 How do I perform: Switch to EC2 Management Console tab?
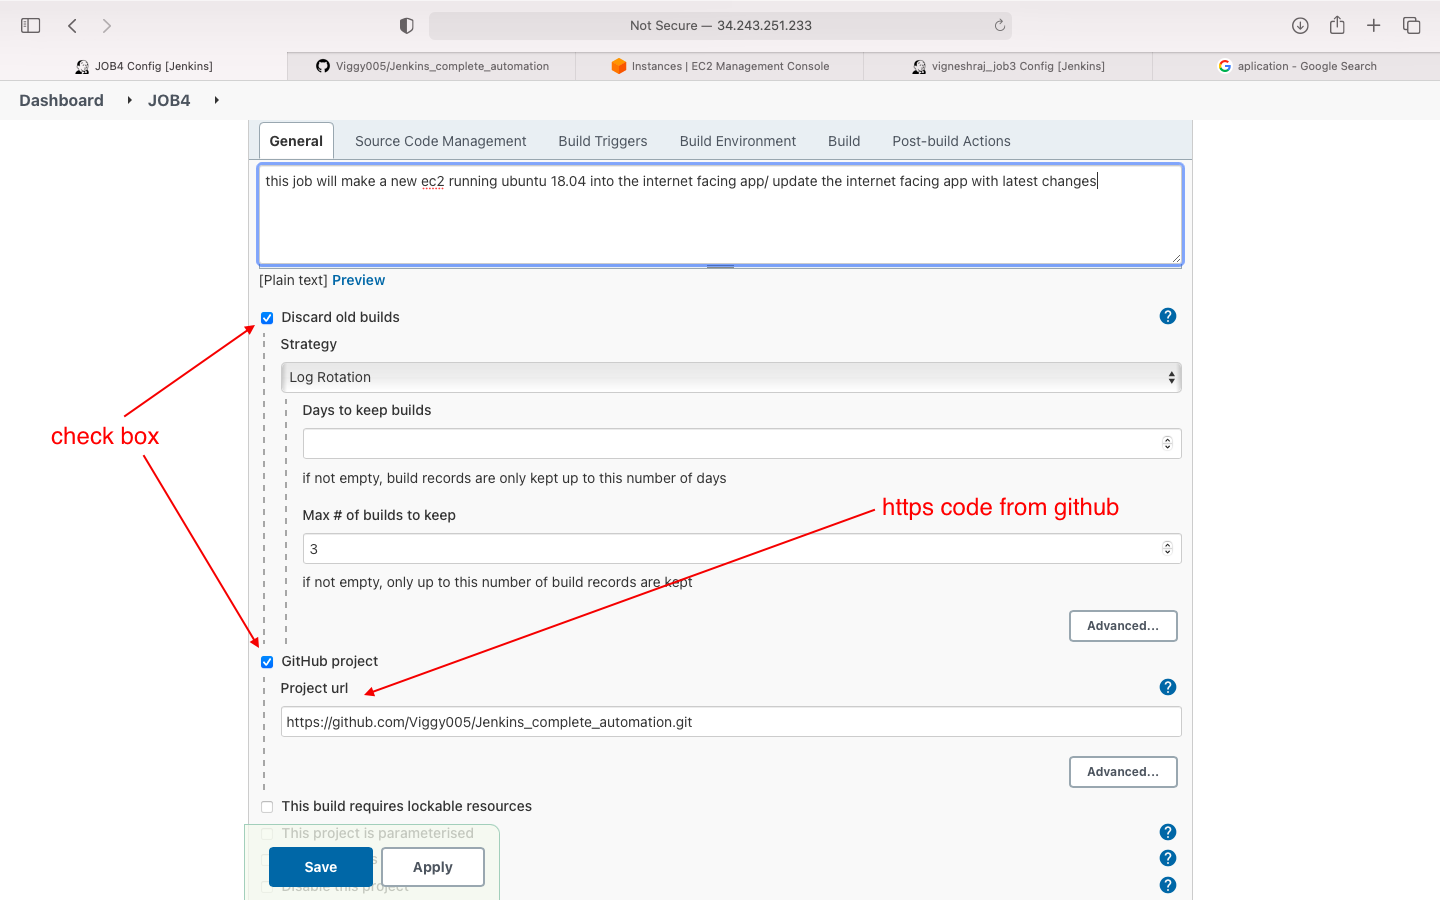click(x=720, y=66)
